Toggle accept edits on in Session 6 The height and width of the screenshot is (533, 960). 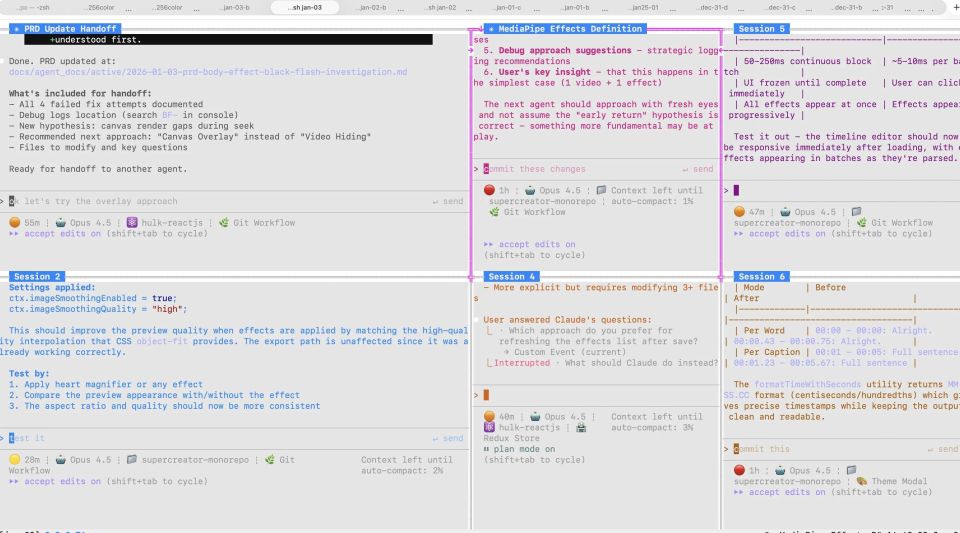coord(779,492)
